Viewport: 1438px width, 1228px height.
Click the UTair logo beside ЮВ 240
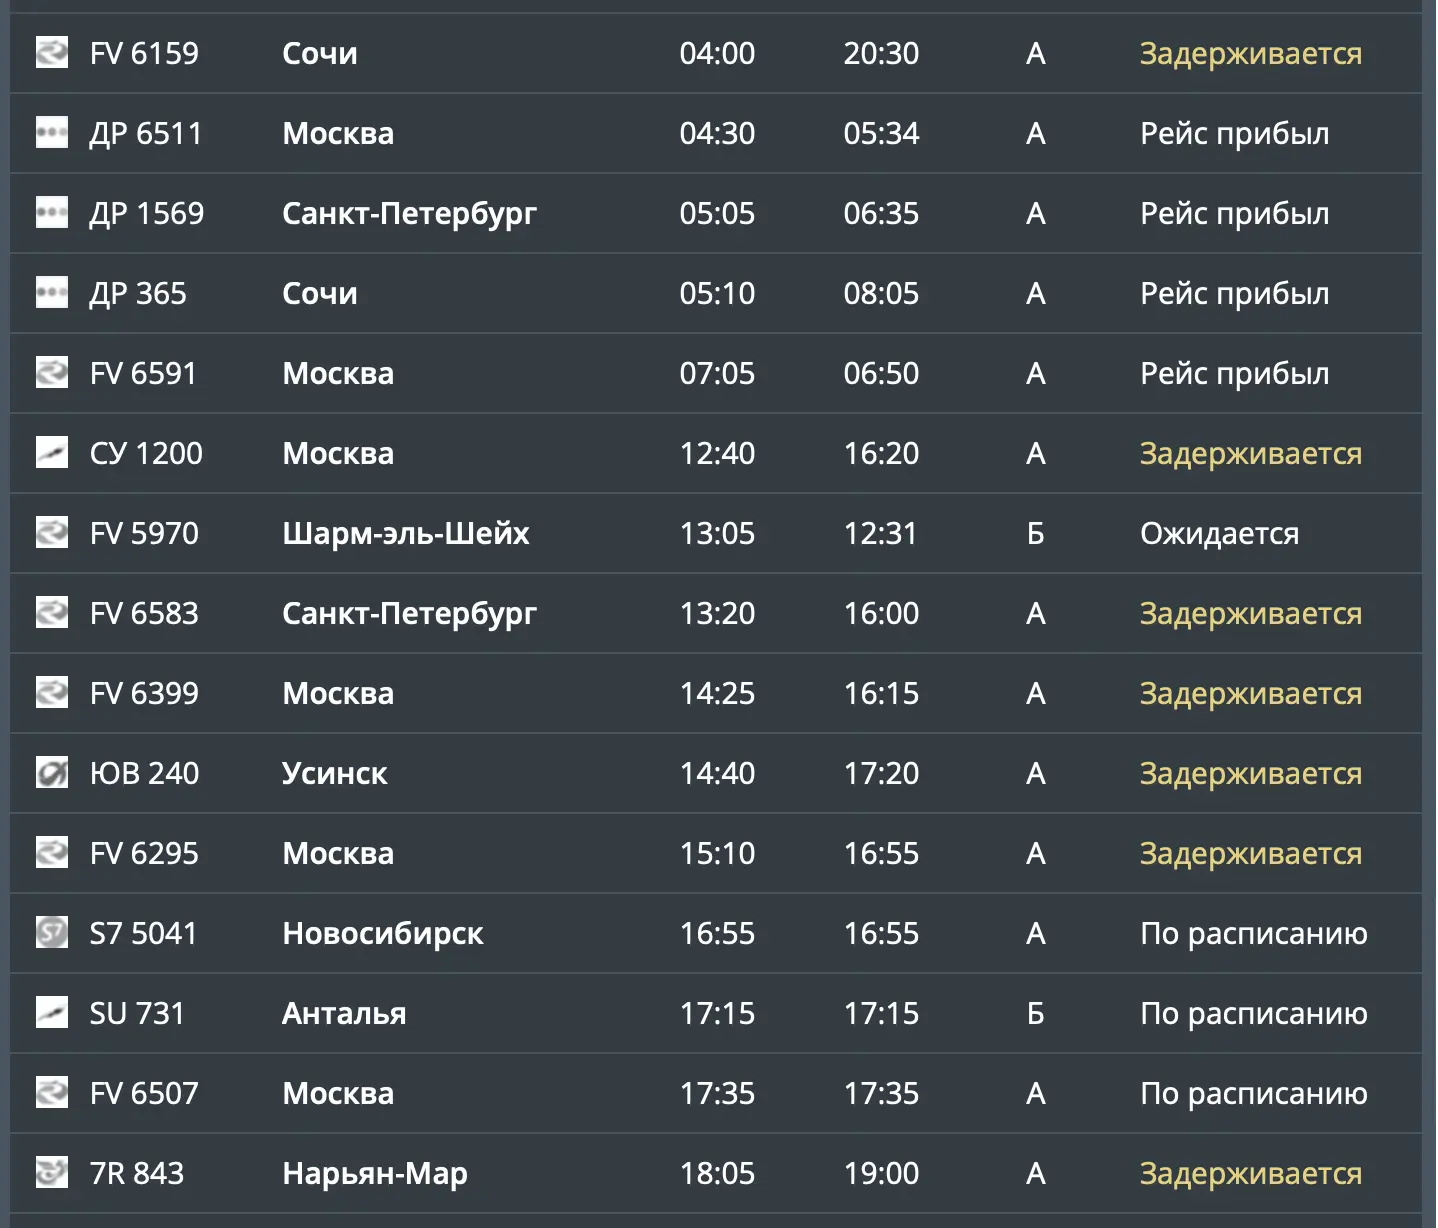coord(52,772)
